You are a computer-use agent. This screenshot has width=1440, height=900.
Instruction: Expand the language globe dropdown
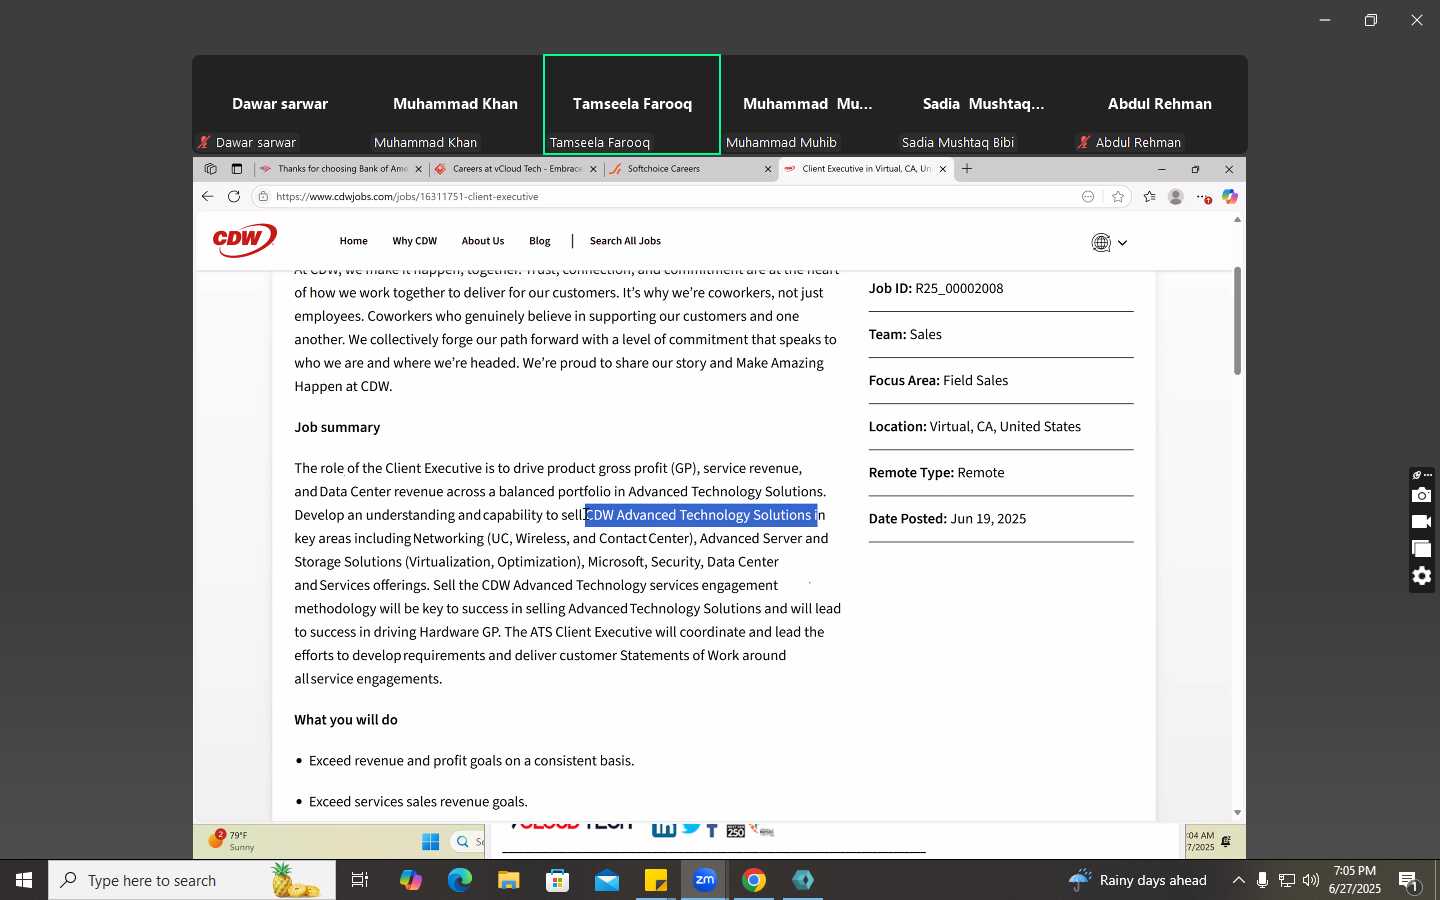[1110, 242]
